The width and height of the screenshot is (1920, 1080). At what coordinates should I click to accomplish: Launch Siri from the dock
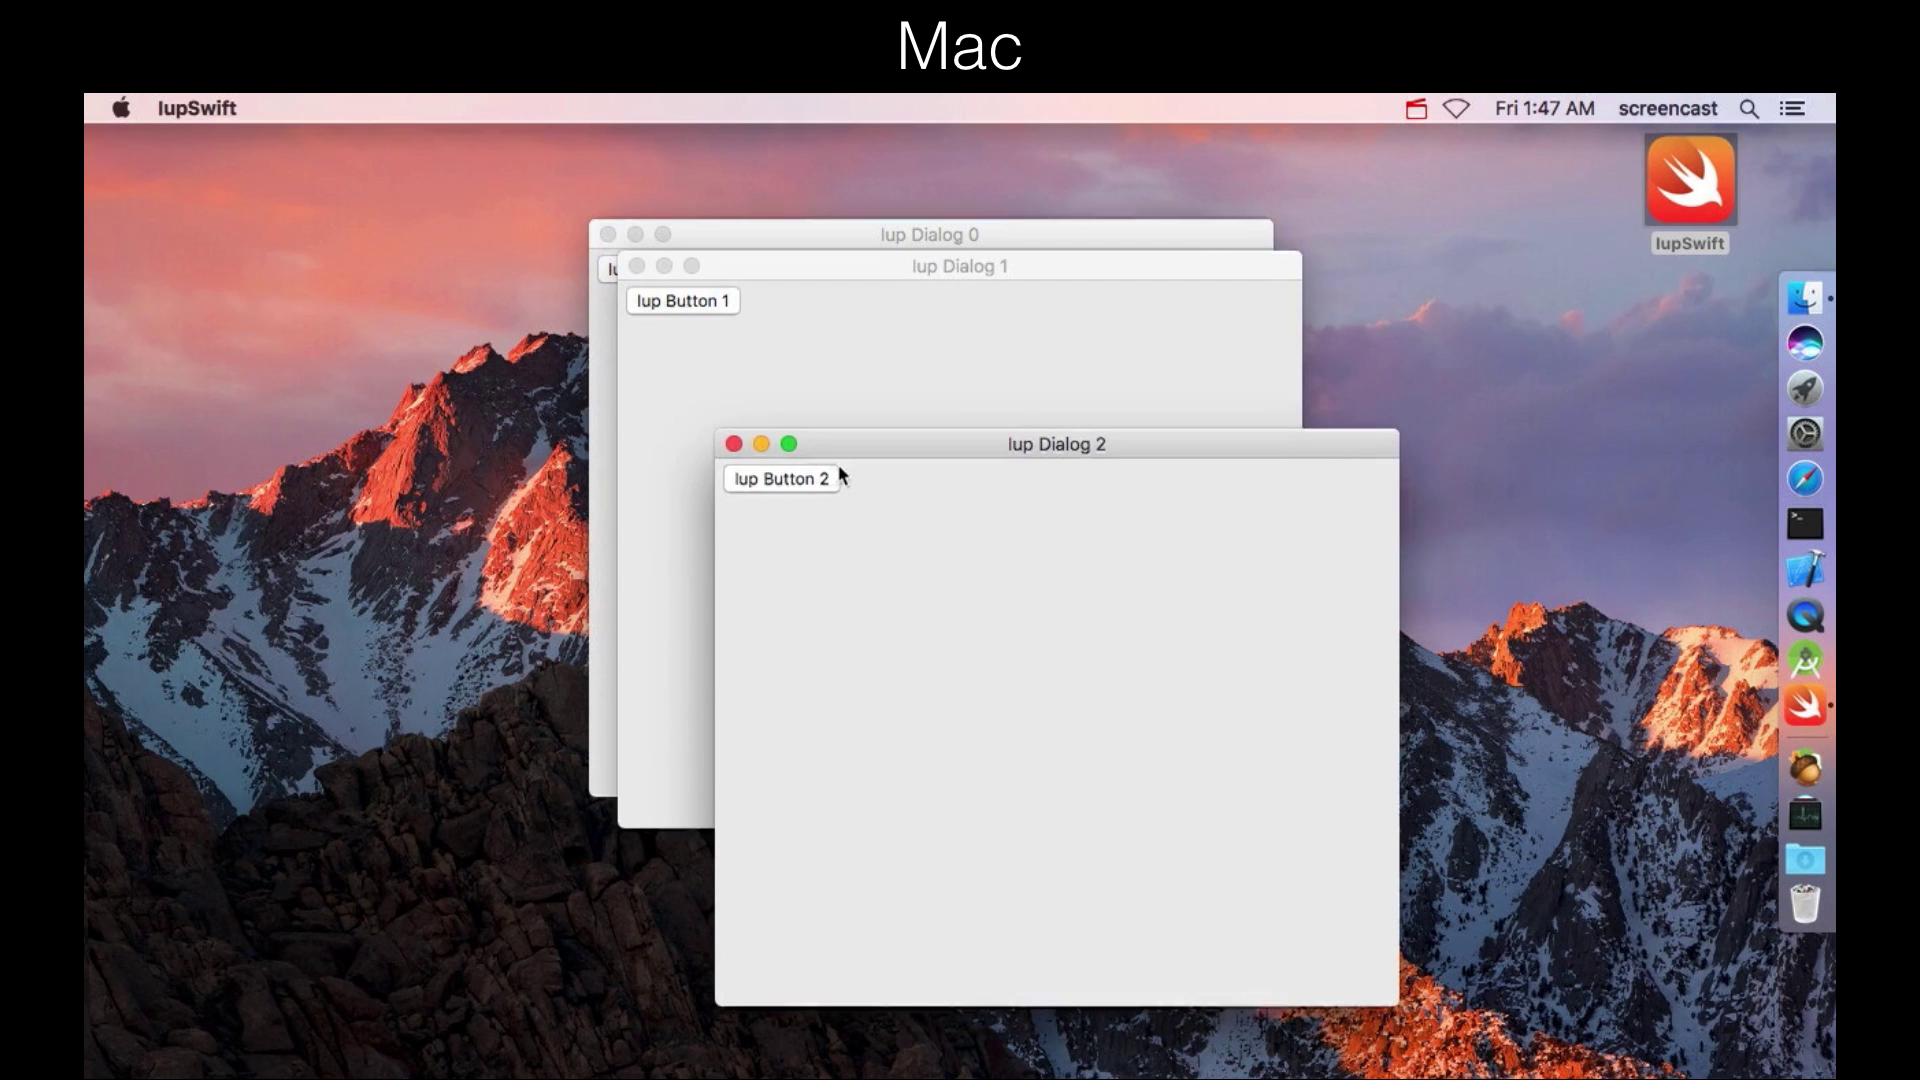[1805, 343]
